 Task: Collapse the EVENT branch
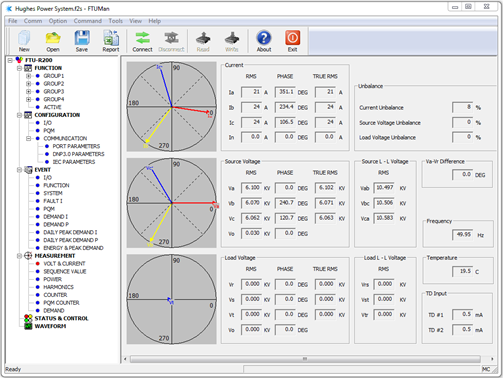click(19, 170)
